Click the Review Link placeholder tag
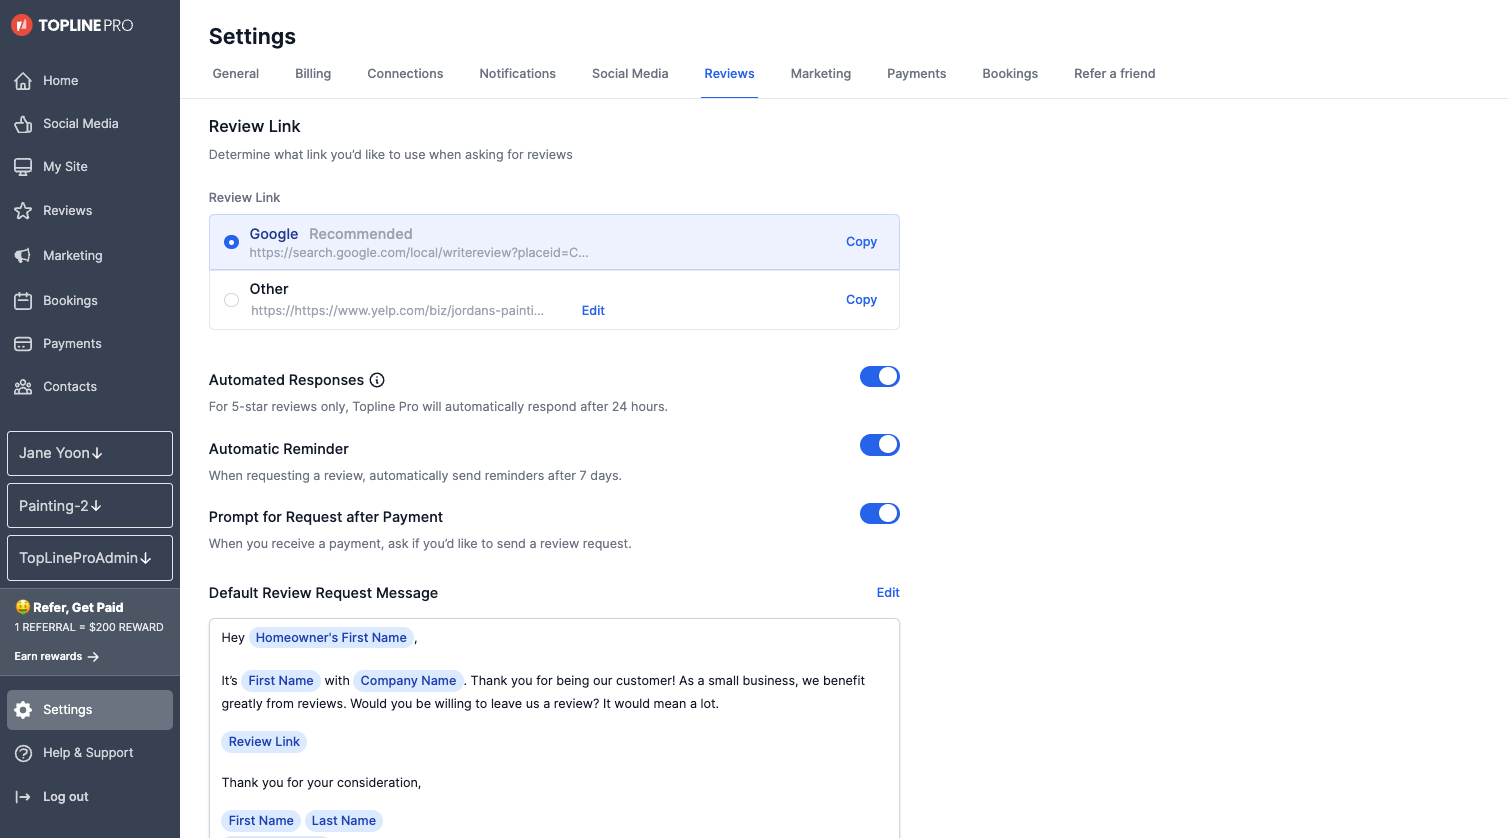 (x=264, y=742)
